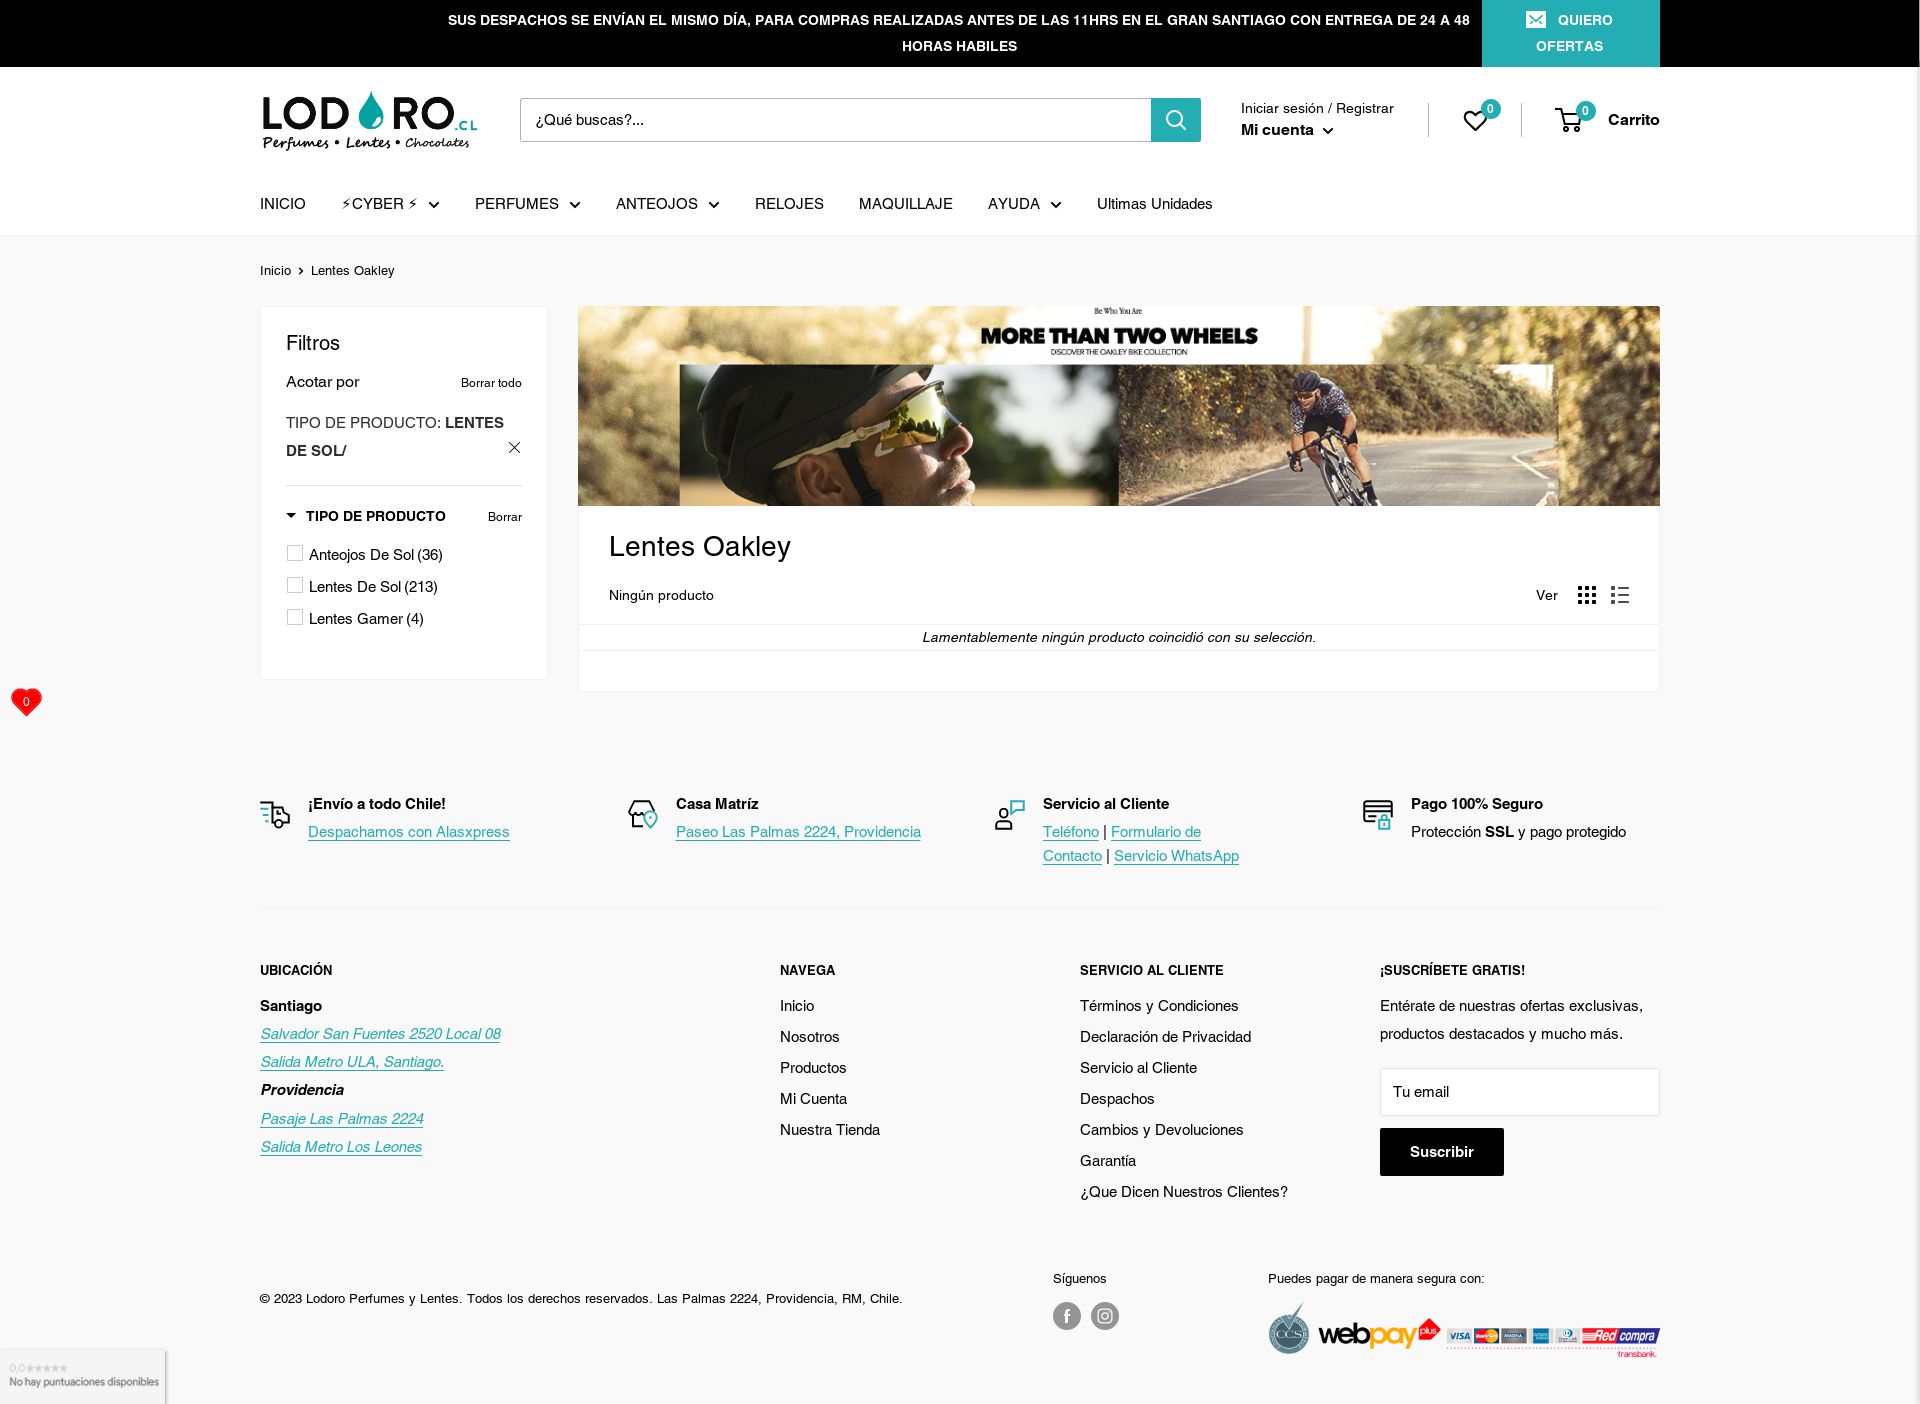Focus the ¿Qué buscas? search field
The height and width of the screenshot is (1404, 1920).
(835, 120)
